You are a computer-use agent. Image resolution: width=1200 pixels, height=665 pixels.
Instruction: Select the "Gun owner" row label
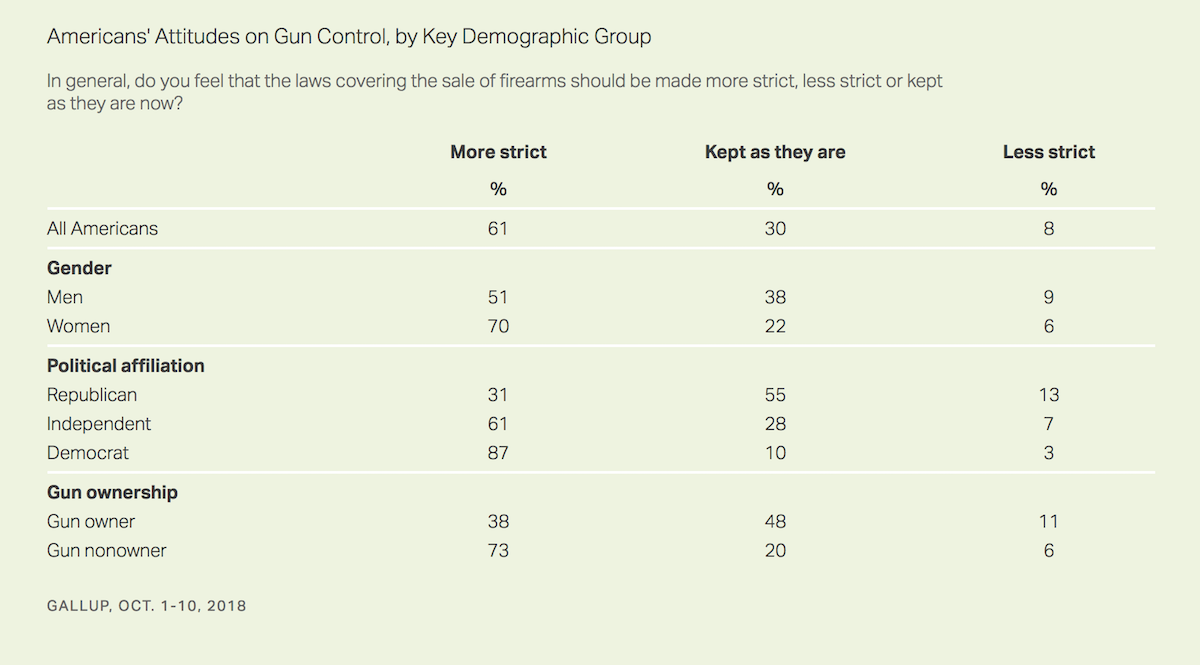pyautogui.click(x=91, y=521)
